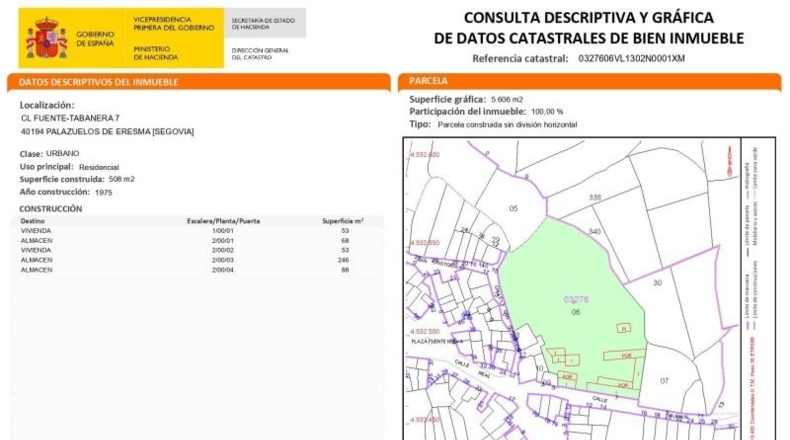Click map coordinate label '4.532.550'
Image resolution: width=790 pixels, height=440 pixels.
425,243
